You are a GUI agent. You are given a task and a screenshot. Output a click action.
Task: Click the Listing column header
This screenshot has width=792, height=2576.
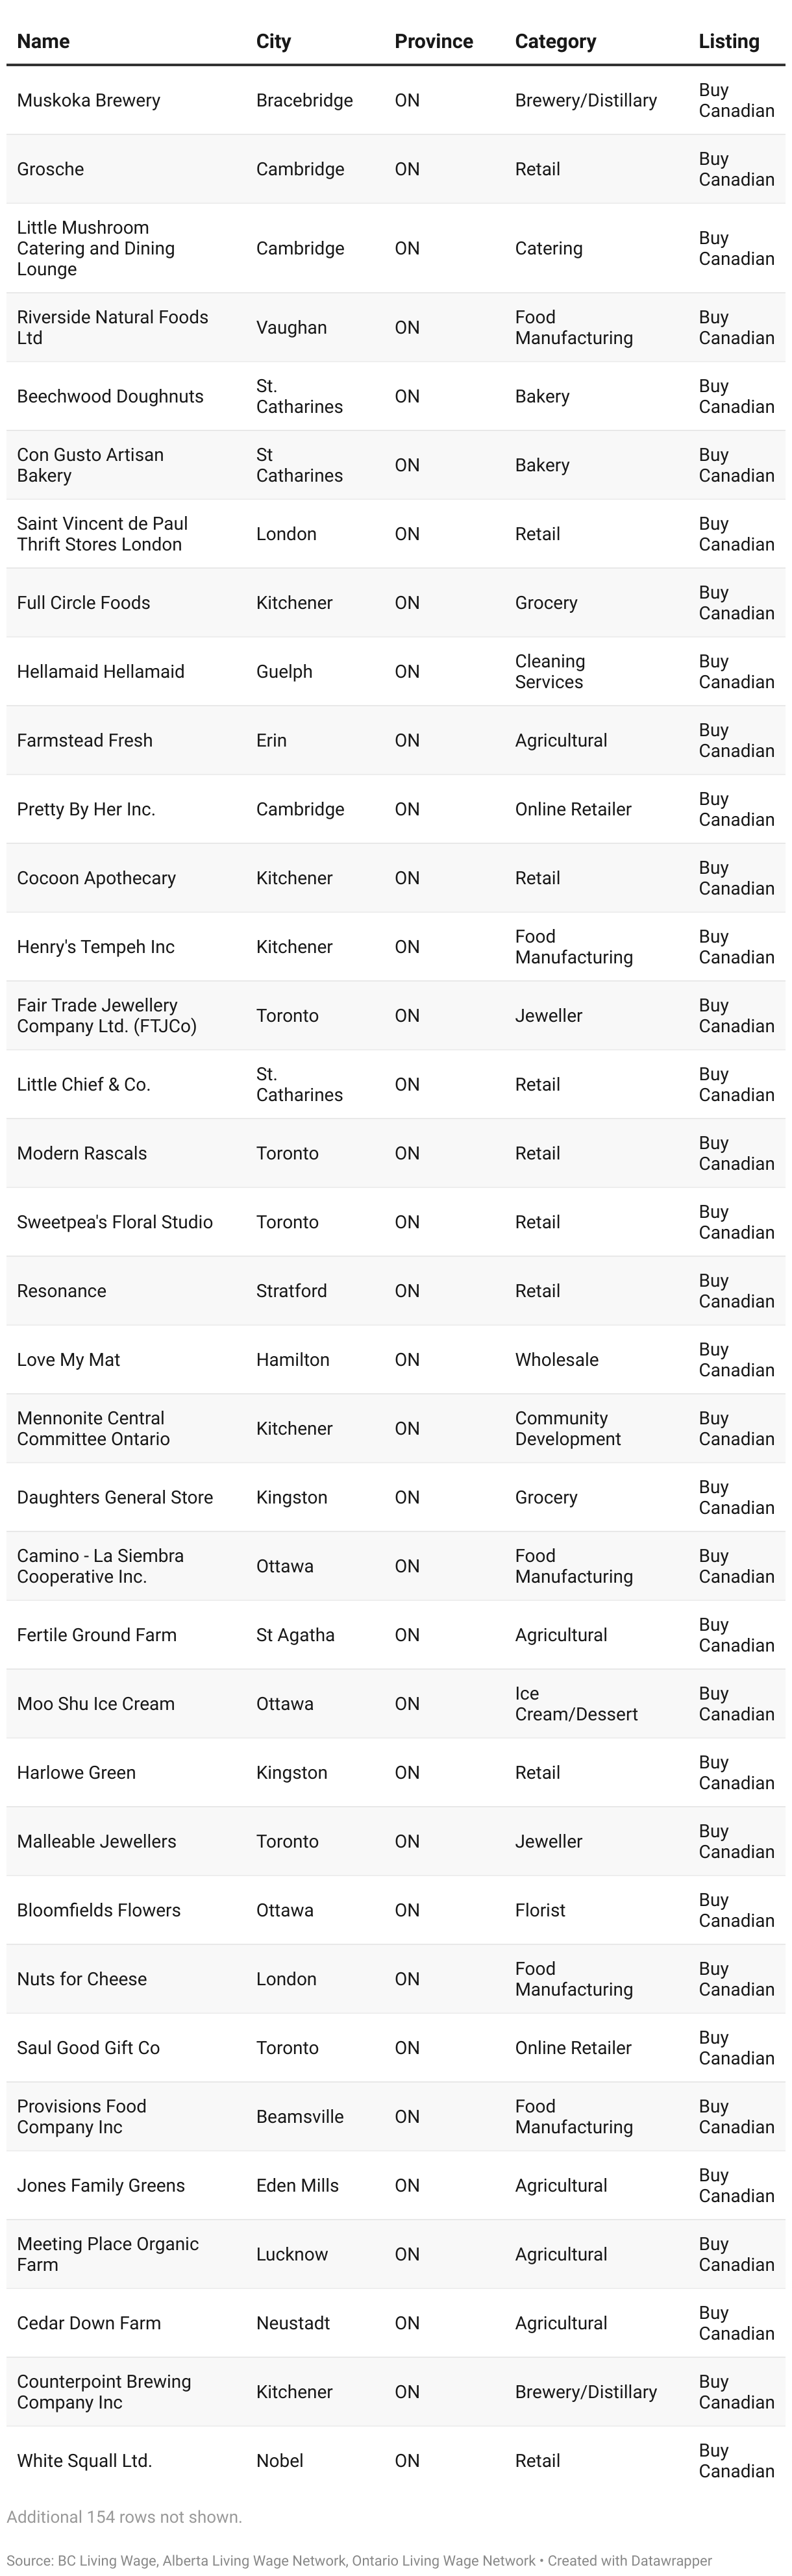tap(729, 41)
